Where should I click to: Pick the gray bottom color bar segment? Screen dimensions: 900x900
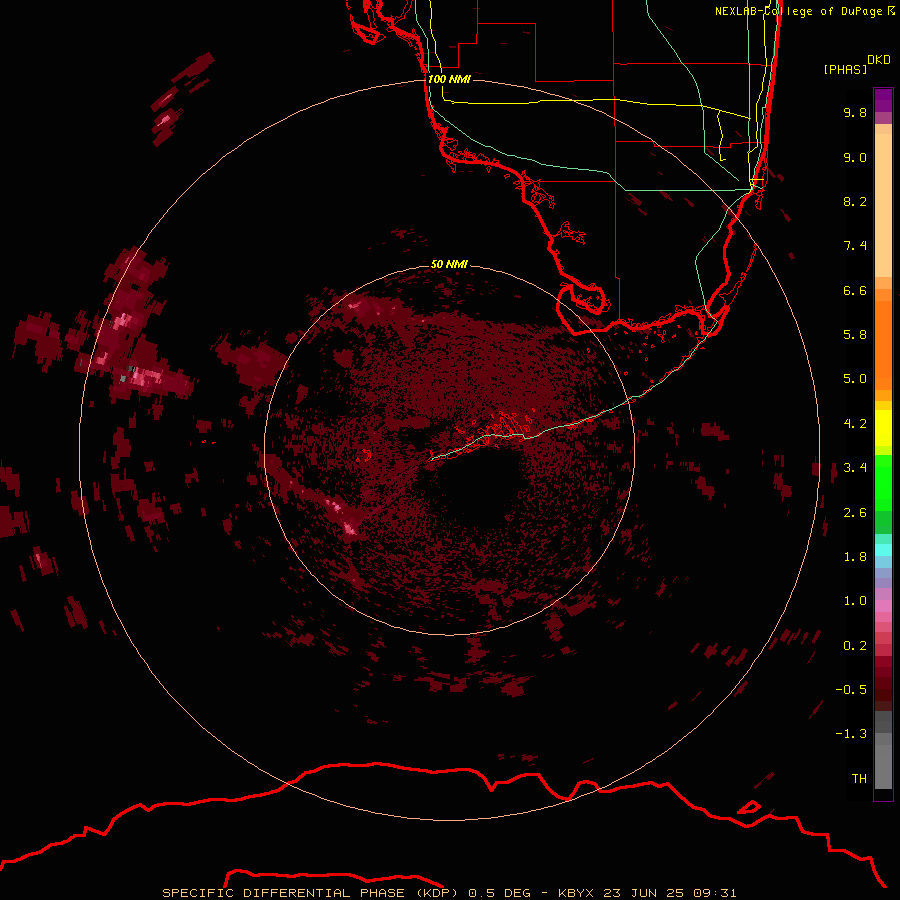click(883, 766)
